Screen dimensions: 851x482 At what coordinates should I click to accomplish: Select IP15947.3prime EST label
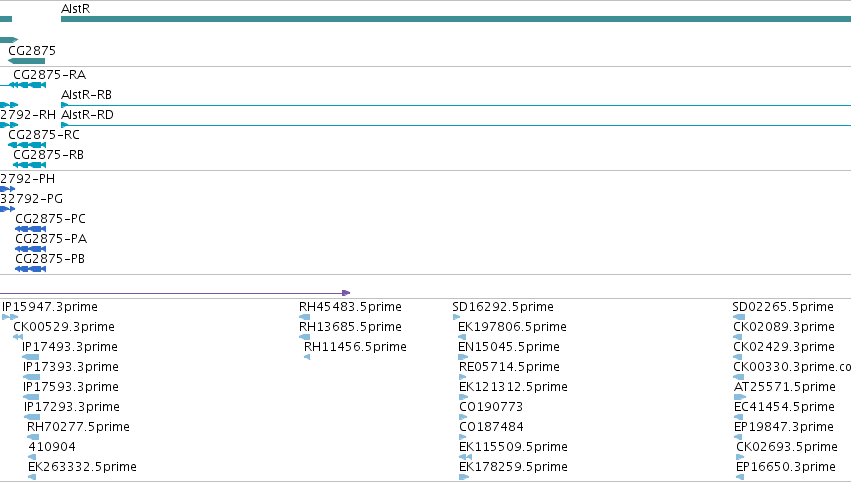[50, 307]
